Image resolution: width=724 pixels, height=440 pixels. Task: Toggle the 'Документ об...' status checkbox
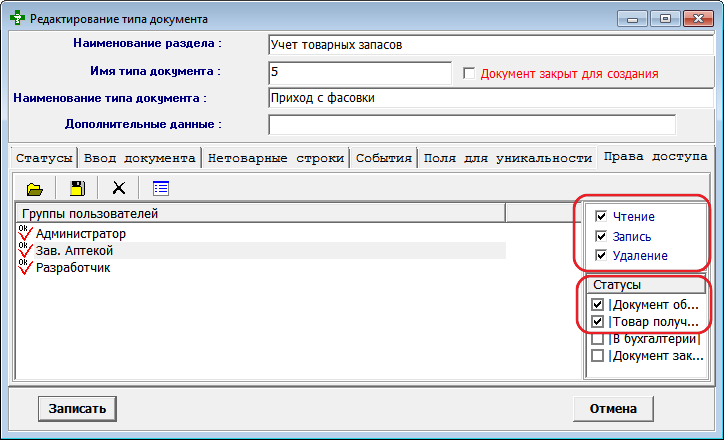[x=597, y=305]
